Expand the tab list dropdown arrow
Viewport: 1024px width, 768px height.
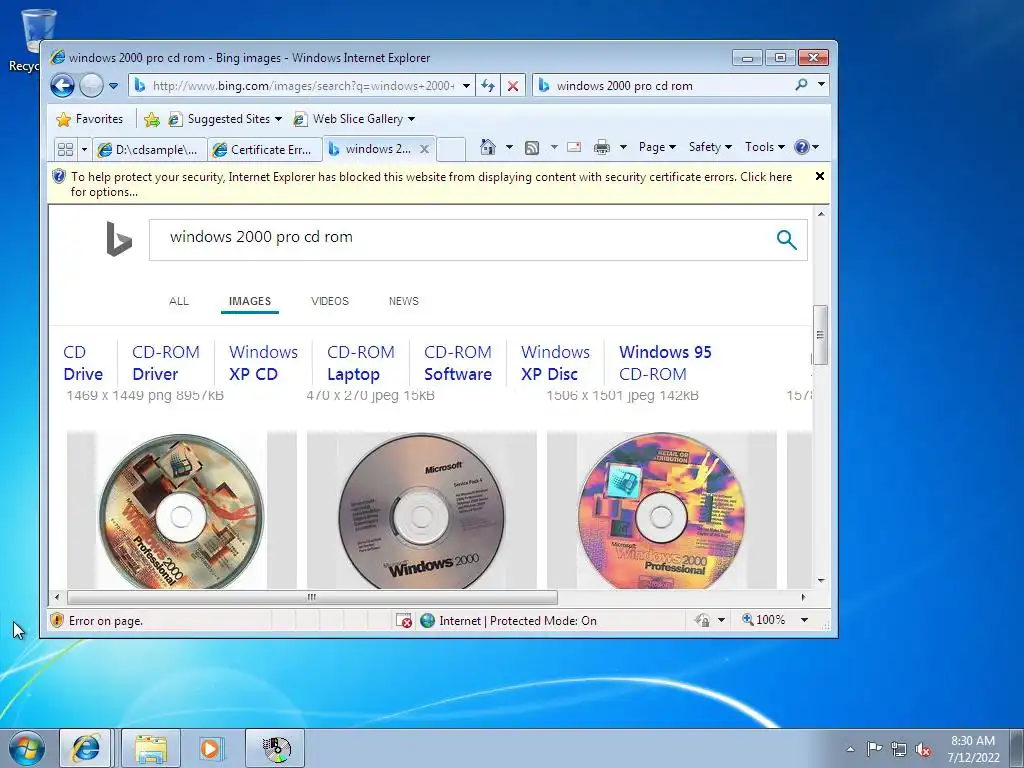click(84, 150)
